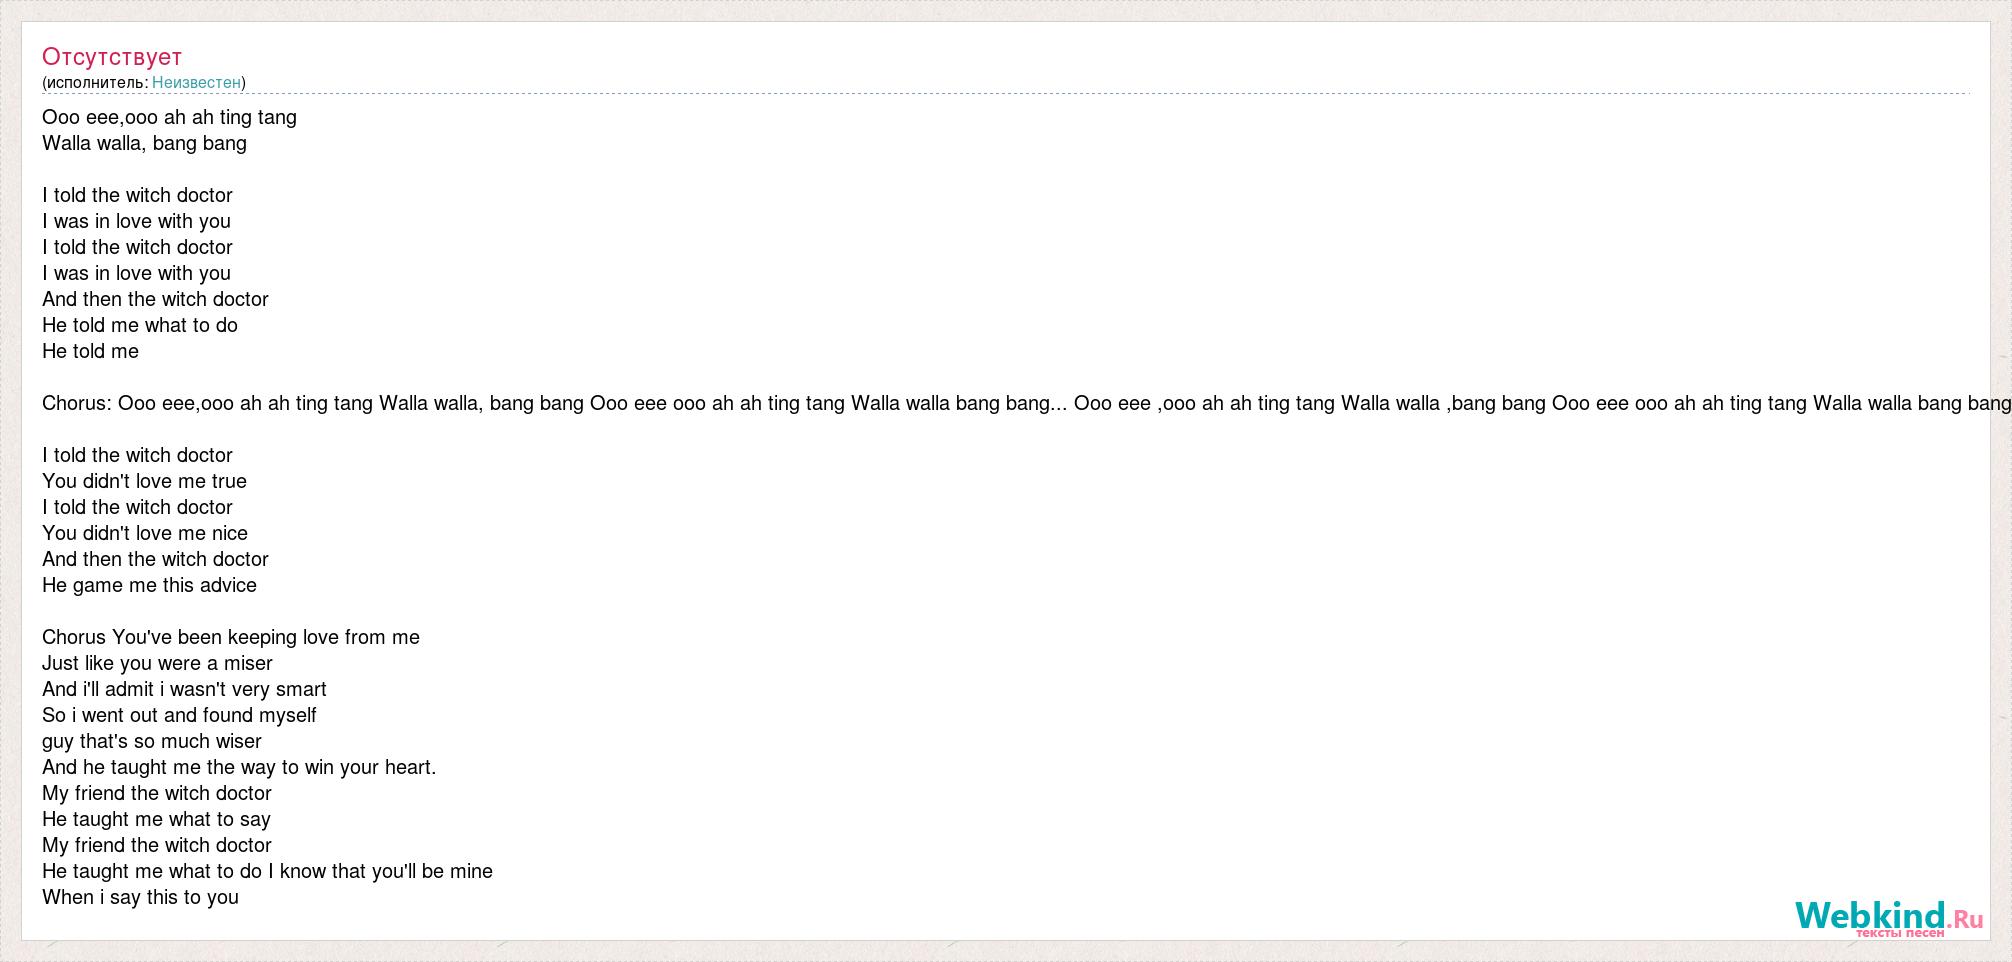
Task: Click the song title Отсутствует
Action: pyautogui.click(x=112, y=56)
